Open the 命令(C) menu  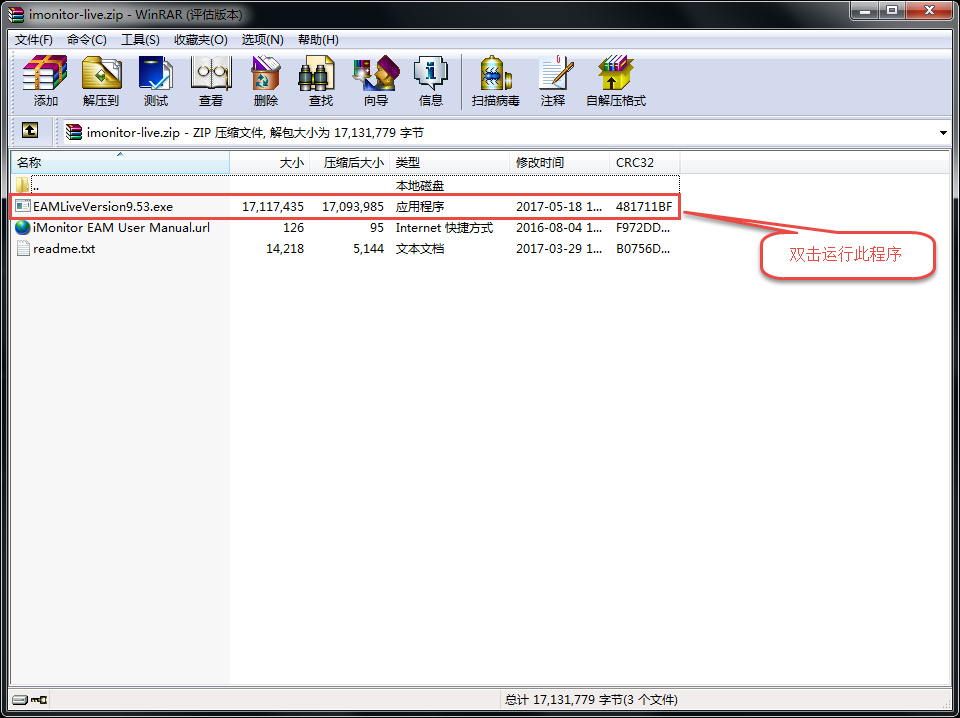pos(87,40)
